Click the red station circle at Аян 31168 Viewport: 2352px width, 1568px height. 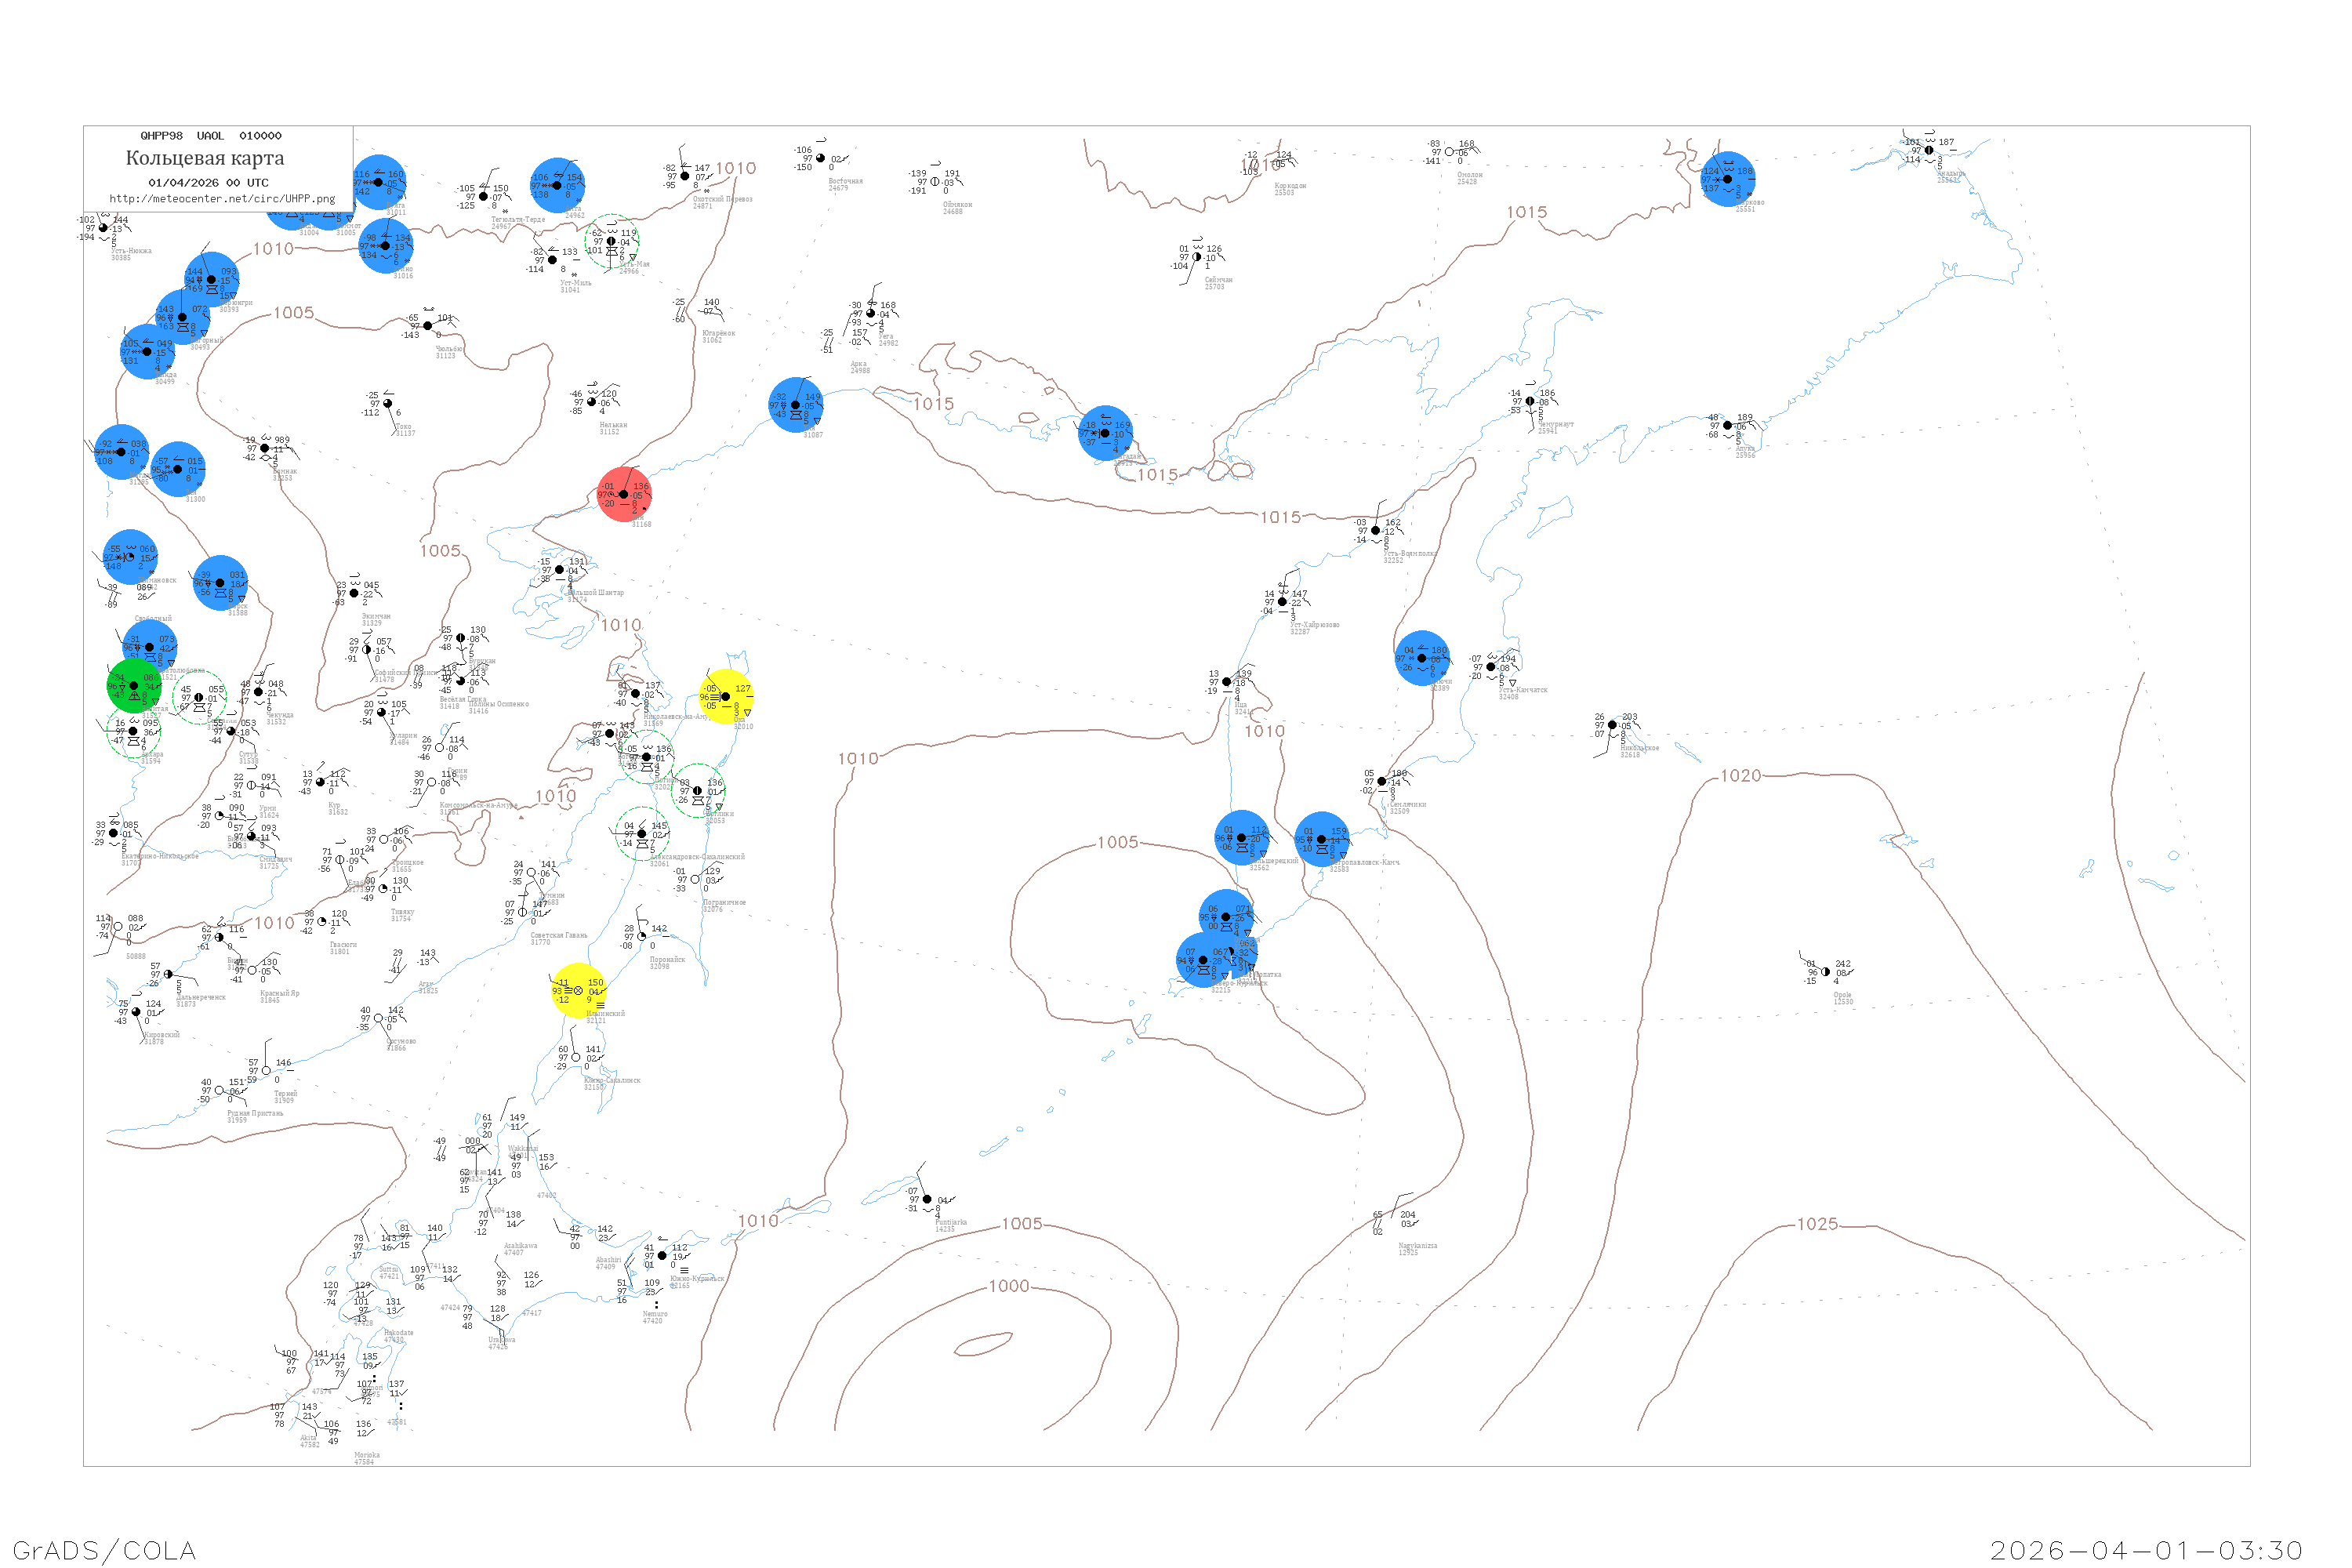(x=624, y=494)
